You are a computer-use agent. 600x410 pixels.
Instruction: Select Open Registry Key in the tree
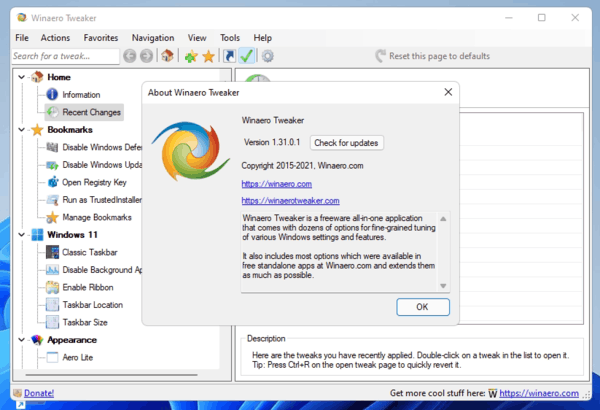coord(93,182)
